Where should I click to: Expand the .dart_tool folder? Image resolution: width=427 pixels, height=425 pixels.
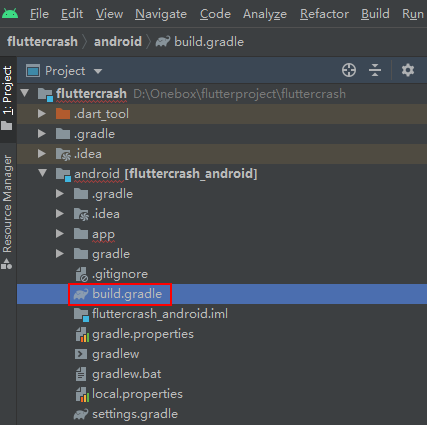(42, 114)
